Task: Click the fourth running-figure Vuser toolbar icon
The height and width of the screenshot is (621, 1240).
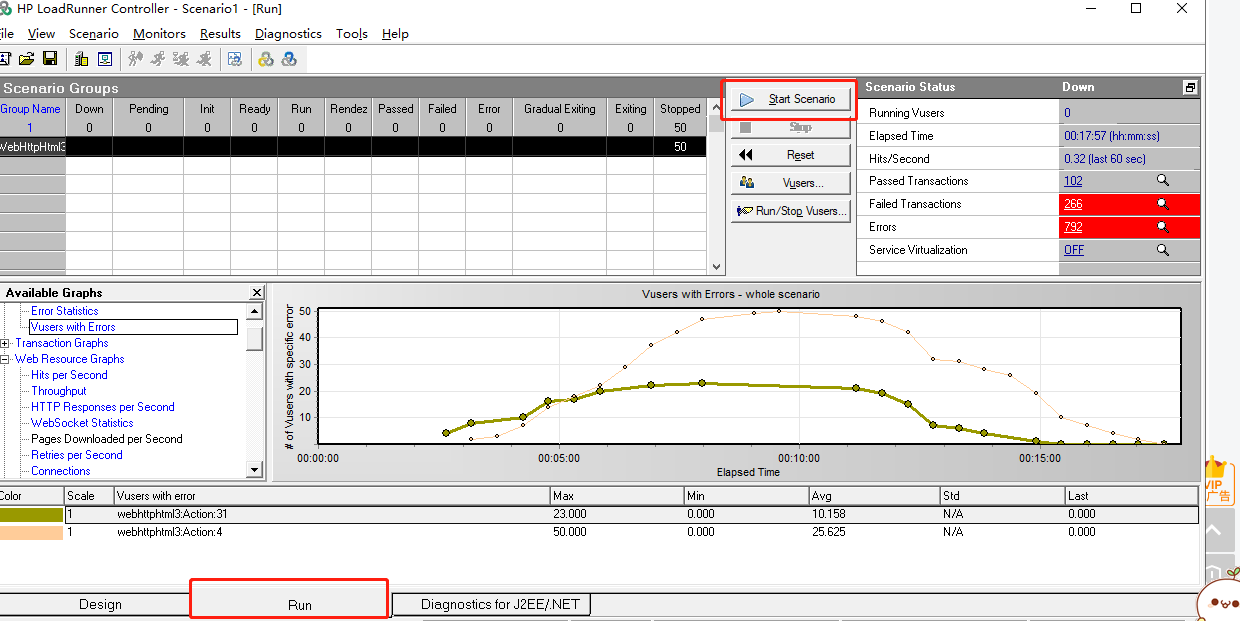Action: [204, 59]
